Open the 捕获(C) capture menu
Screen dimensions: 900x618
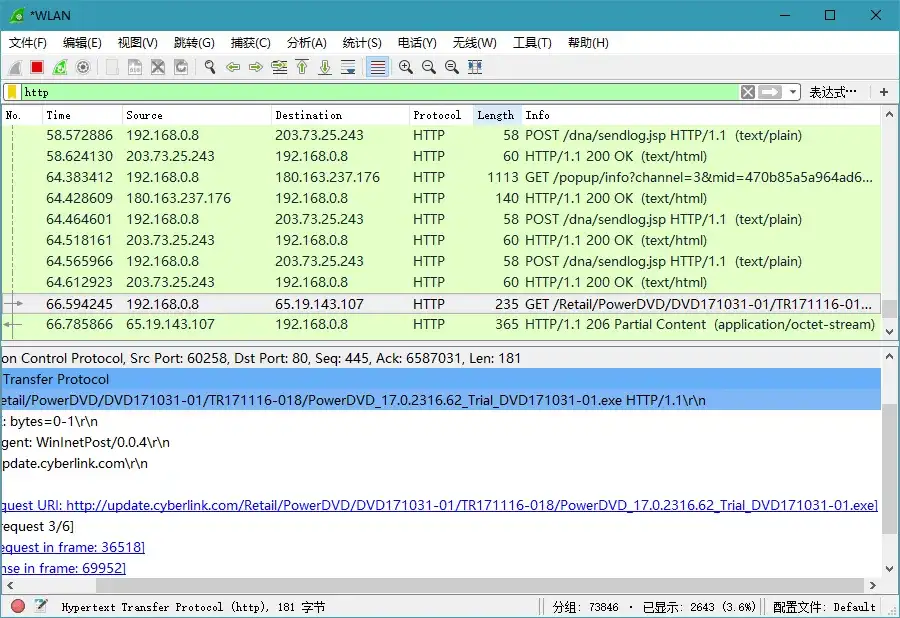[x=250, y=42]
